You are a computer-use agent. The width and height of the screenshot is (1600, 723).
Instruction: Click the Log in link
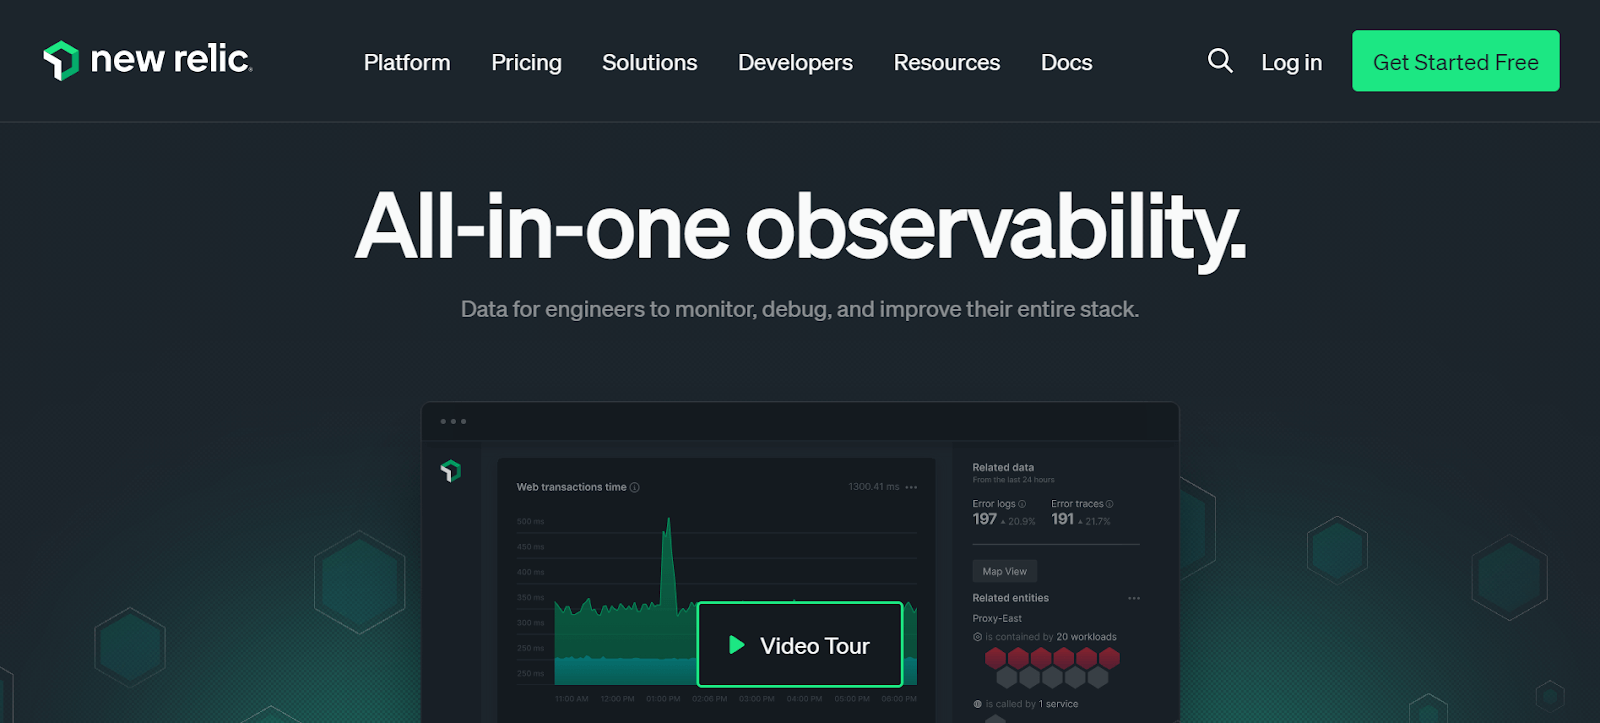1291,62
